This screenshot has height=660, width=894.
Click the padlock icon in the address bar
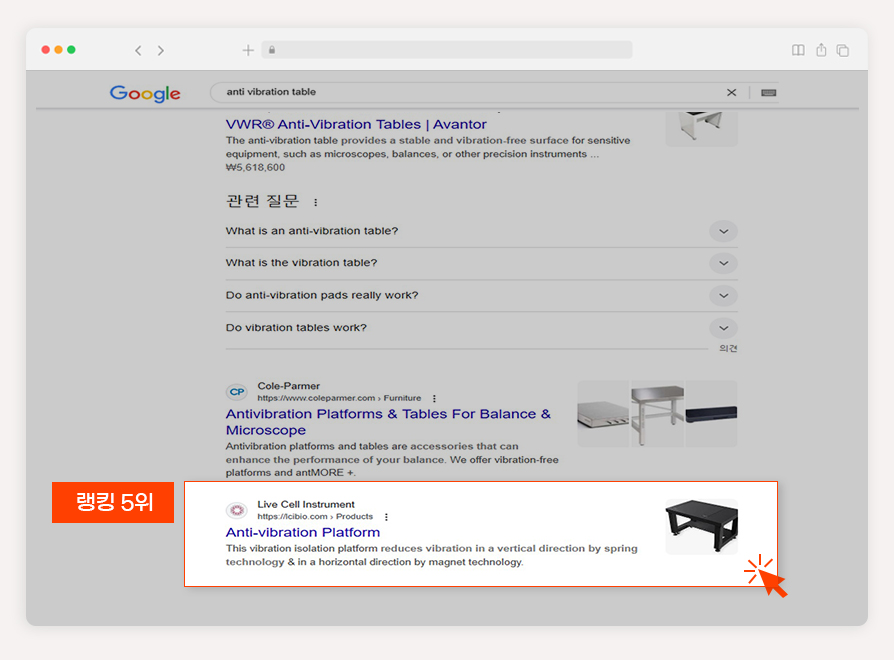272,50
